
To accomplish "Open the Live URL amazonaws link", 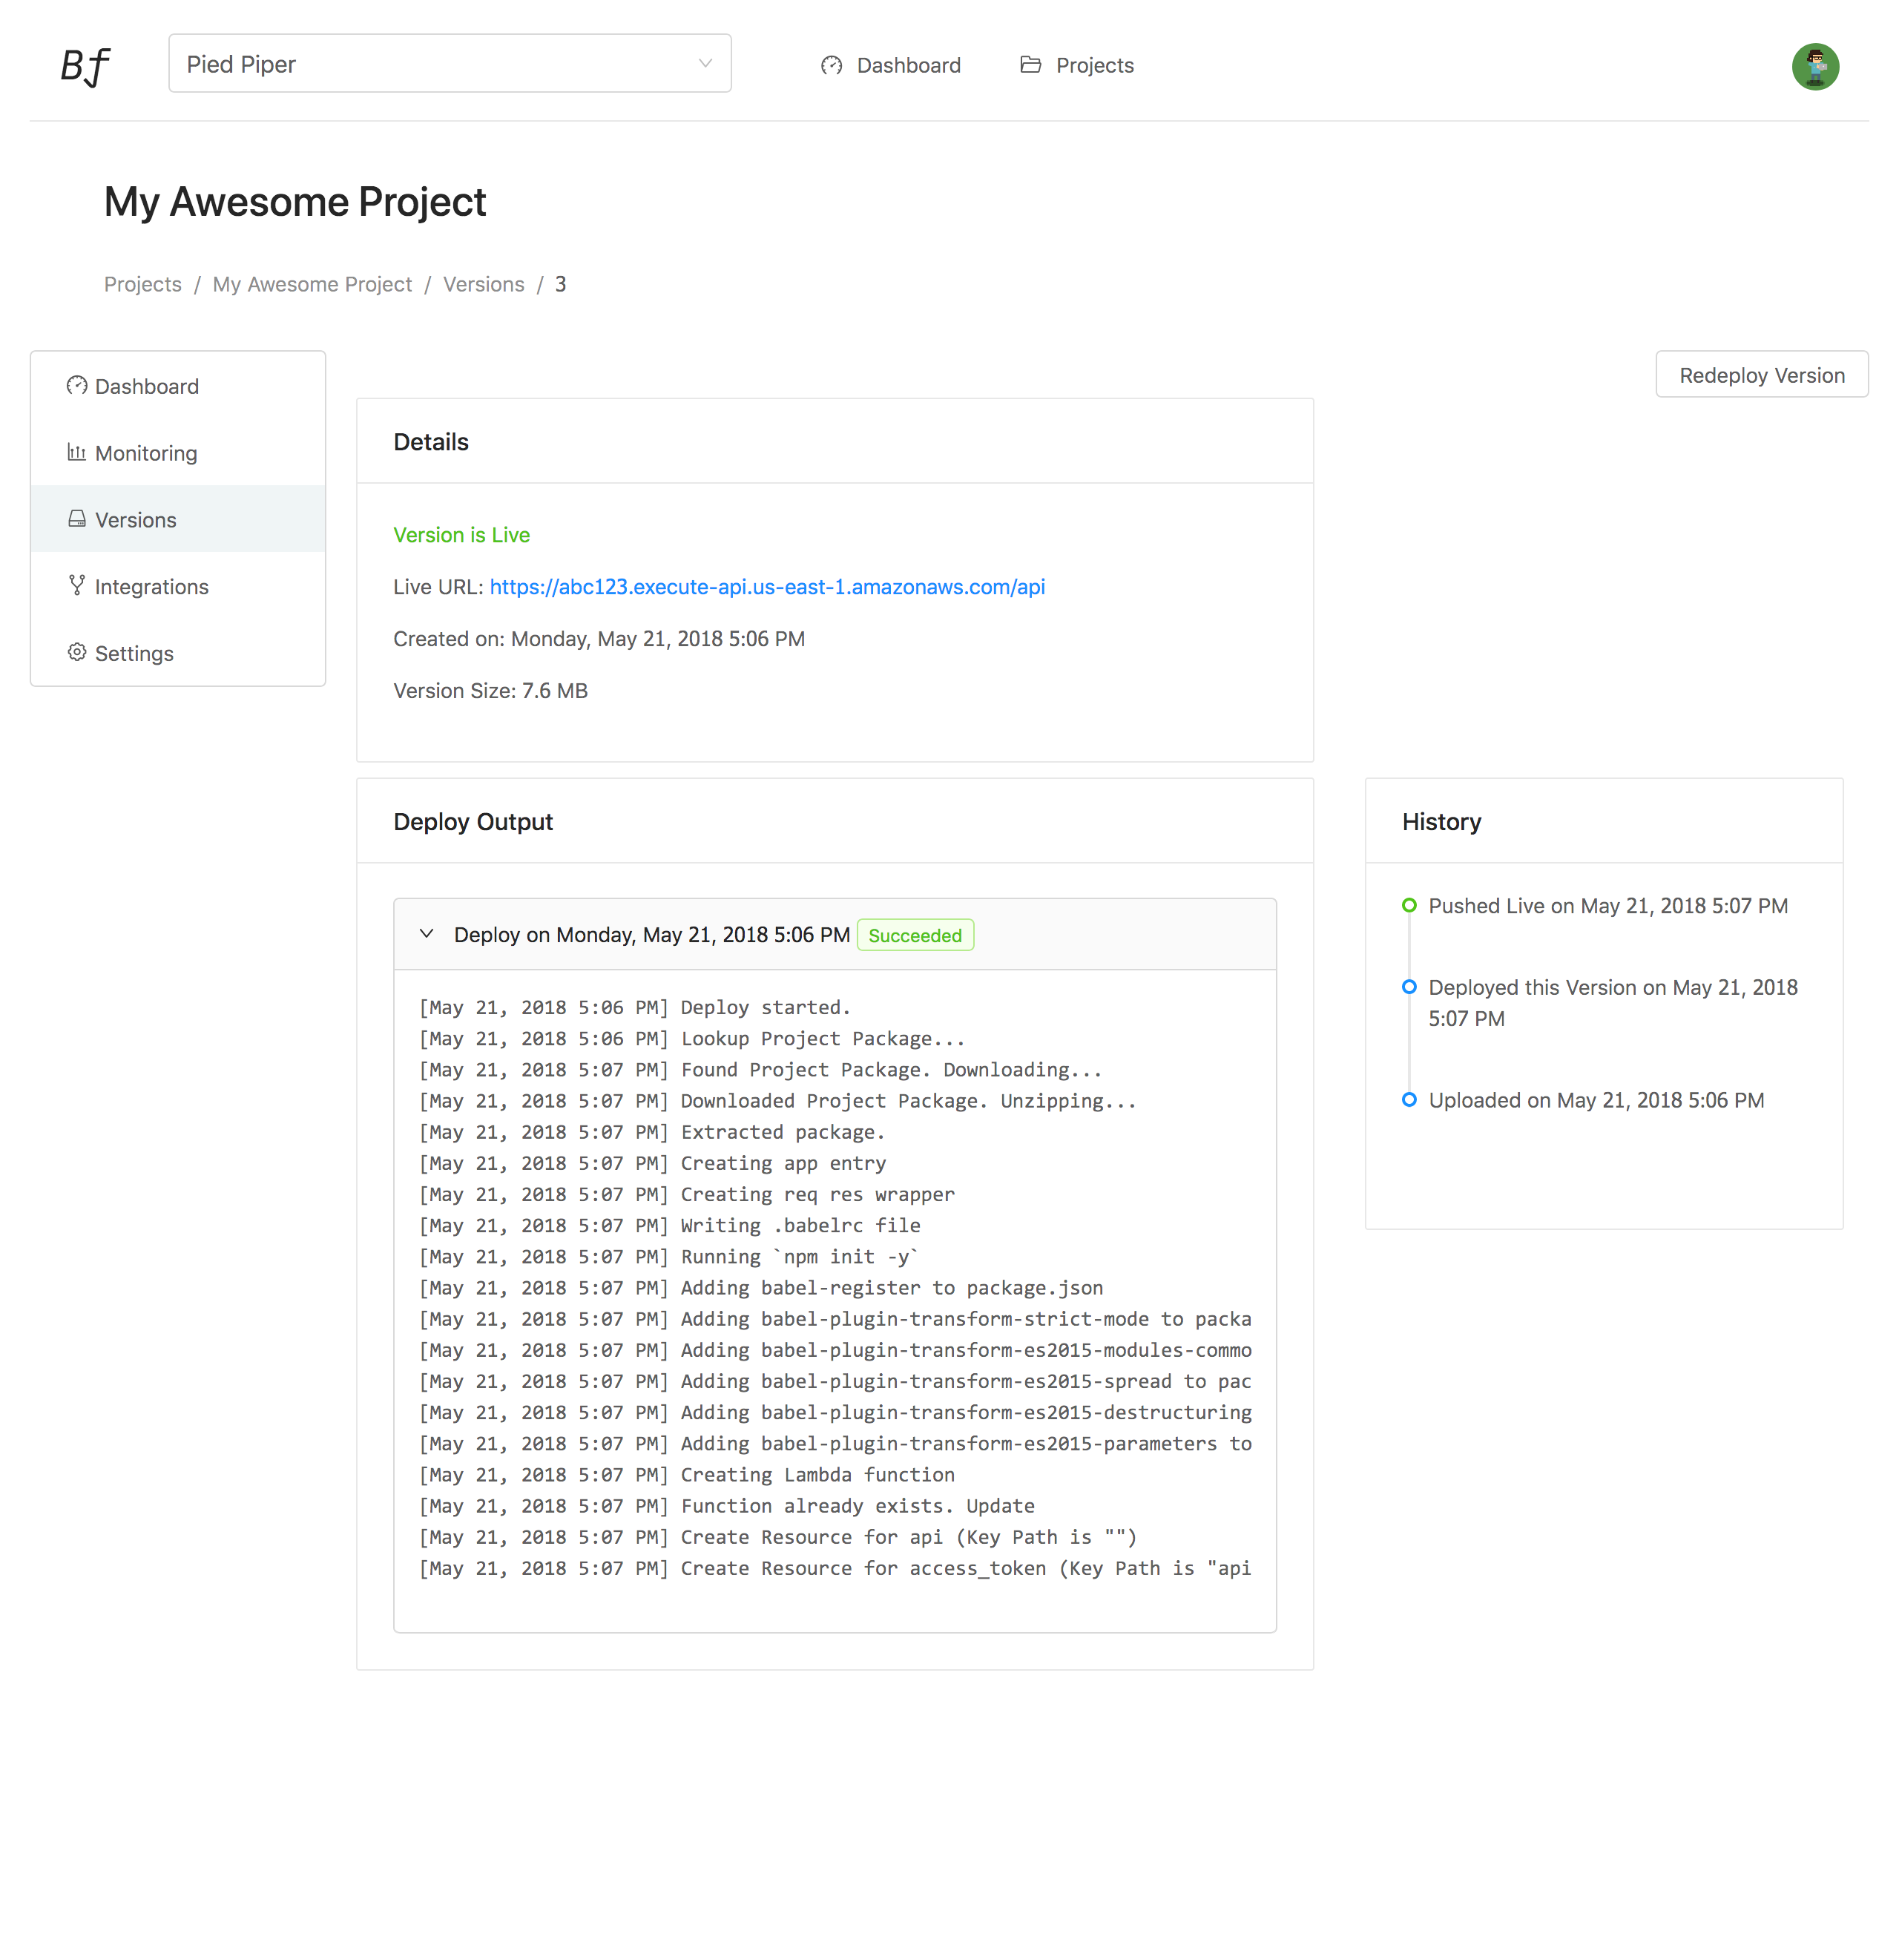I will coord(767,587).
